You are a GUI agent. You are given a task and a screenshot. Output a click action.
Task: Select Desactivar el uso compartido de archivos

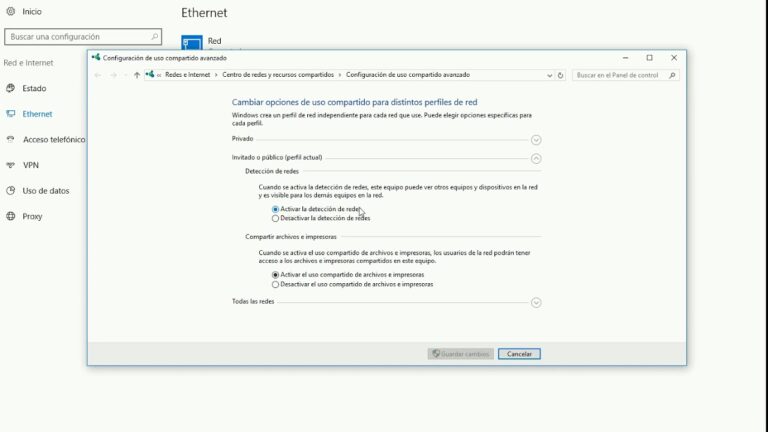pyautogui.click(x=275, y=284)
